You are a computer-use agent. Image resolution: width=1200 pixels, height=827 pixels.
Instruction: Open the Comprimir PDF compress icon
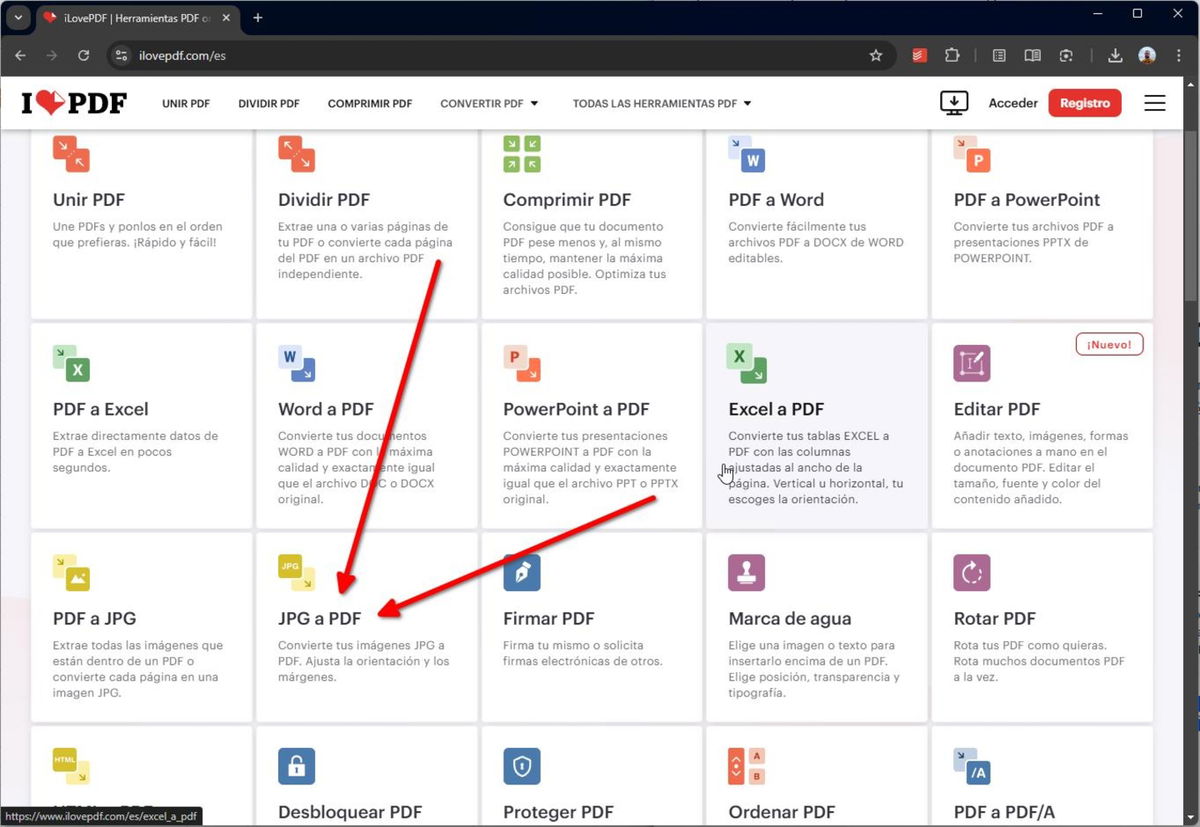[x=521, y=154]
